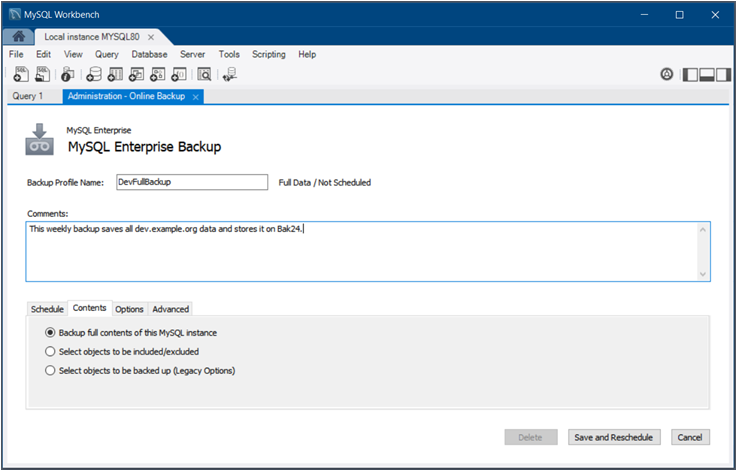737x471 pixels.
Task: Click the reconnect to DBMS icon
Action: [x=229, y=73]
